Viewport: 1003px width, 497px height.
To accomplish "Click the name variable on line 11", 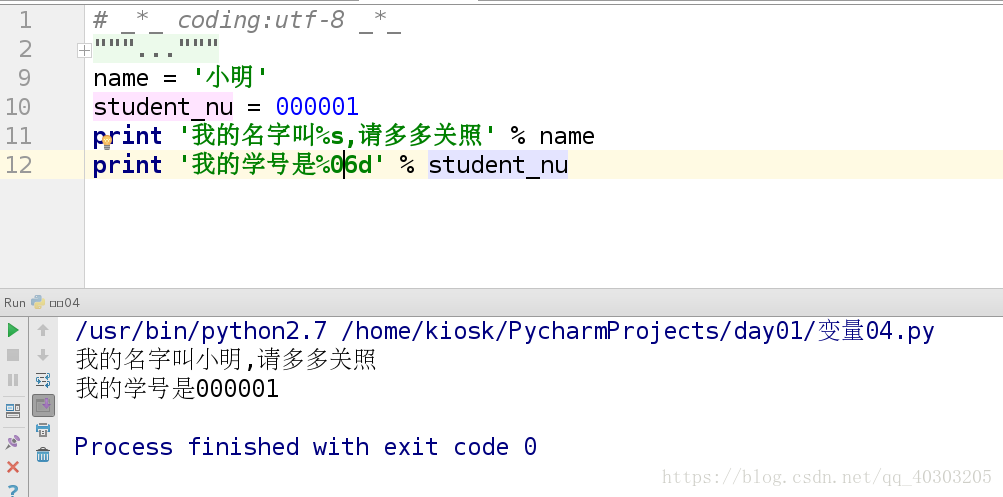I will (566, 136).
